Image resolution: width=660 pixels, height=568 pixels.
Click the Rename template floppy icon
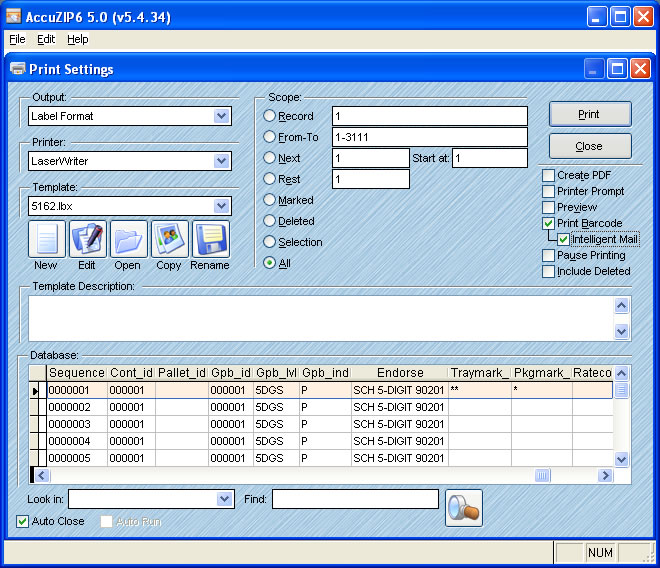210,239
